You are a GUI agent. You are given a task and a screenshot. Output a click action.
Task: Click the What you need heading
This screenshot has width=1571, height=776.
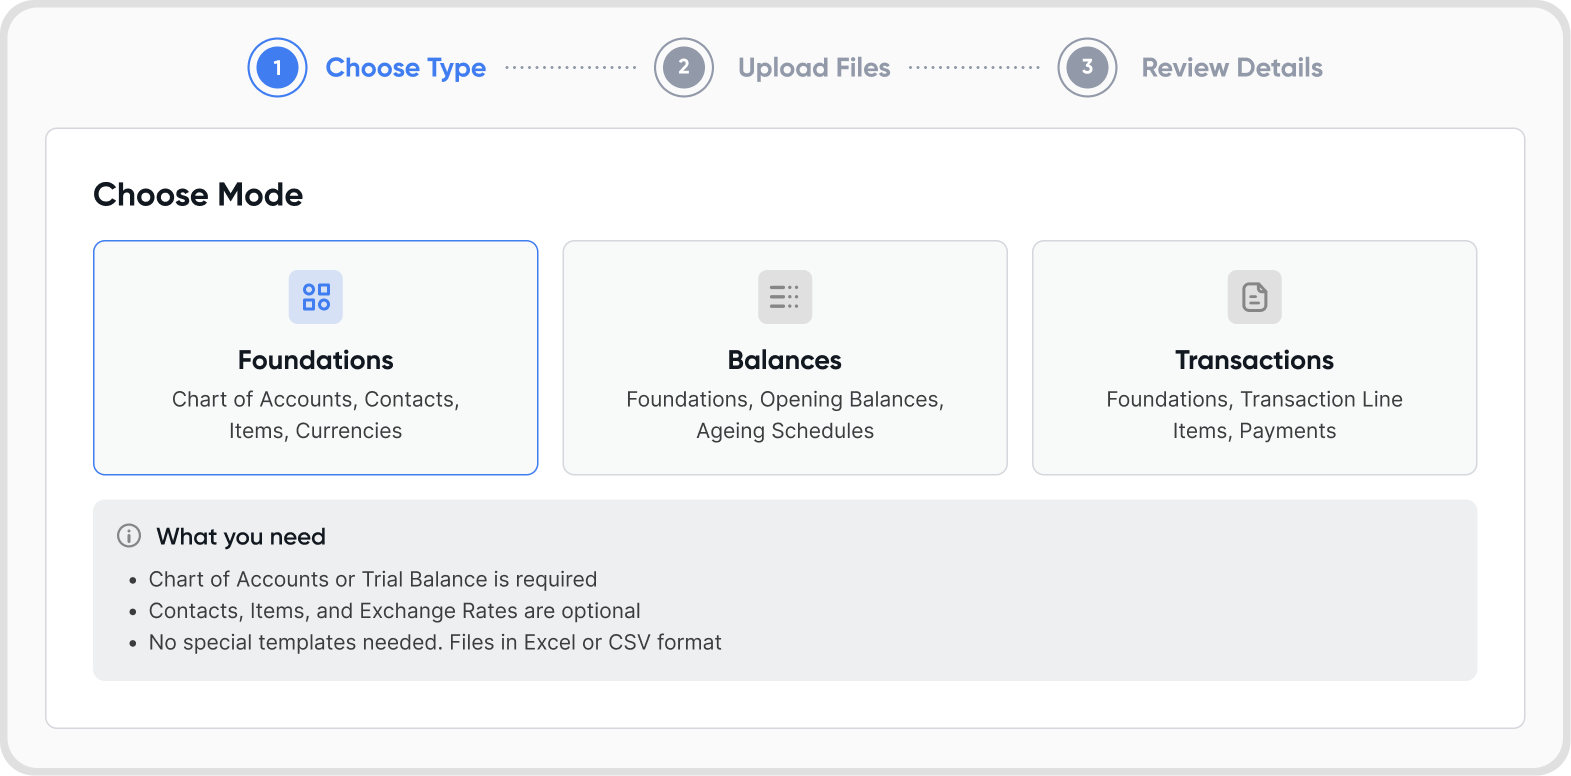pyautogui.click(x=241, y=537)
